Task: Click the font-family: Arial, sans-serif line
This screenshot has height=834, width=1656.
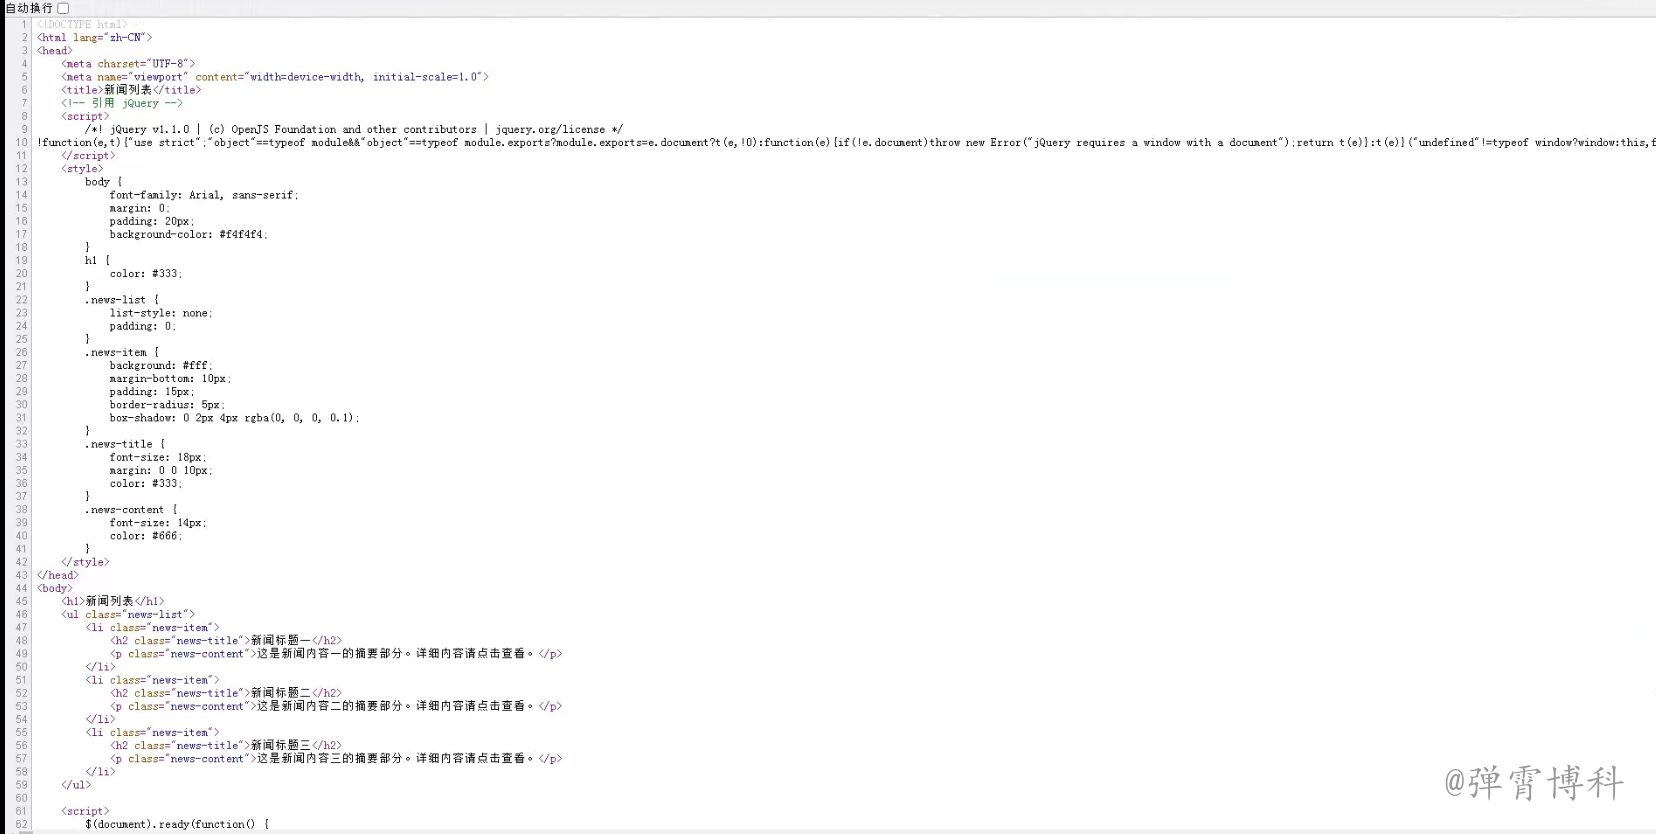Action: point(204,195)
